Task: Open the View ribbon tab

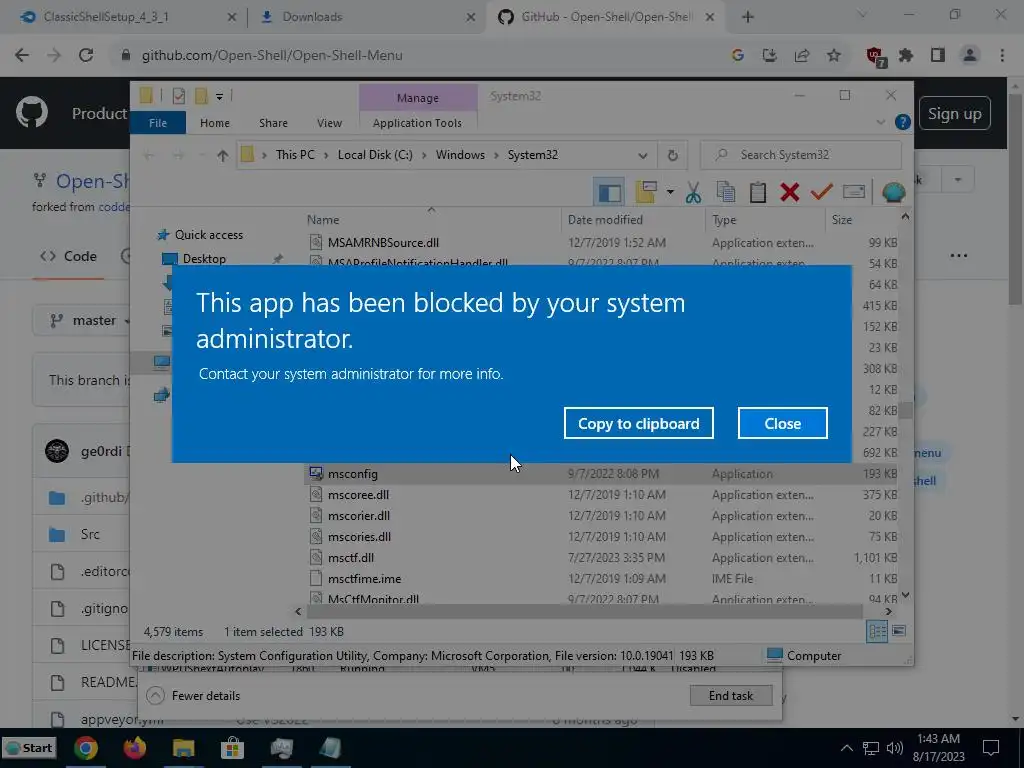Action: 329,123
